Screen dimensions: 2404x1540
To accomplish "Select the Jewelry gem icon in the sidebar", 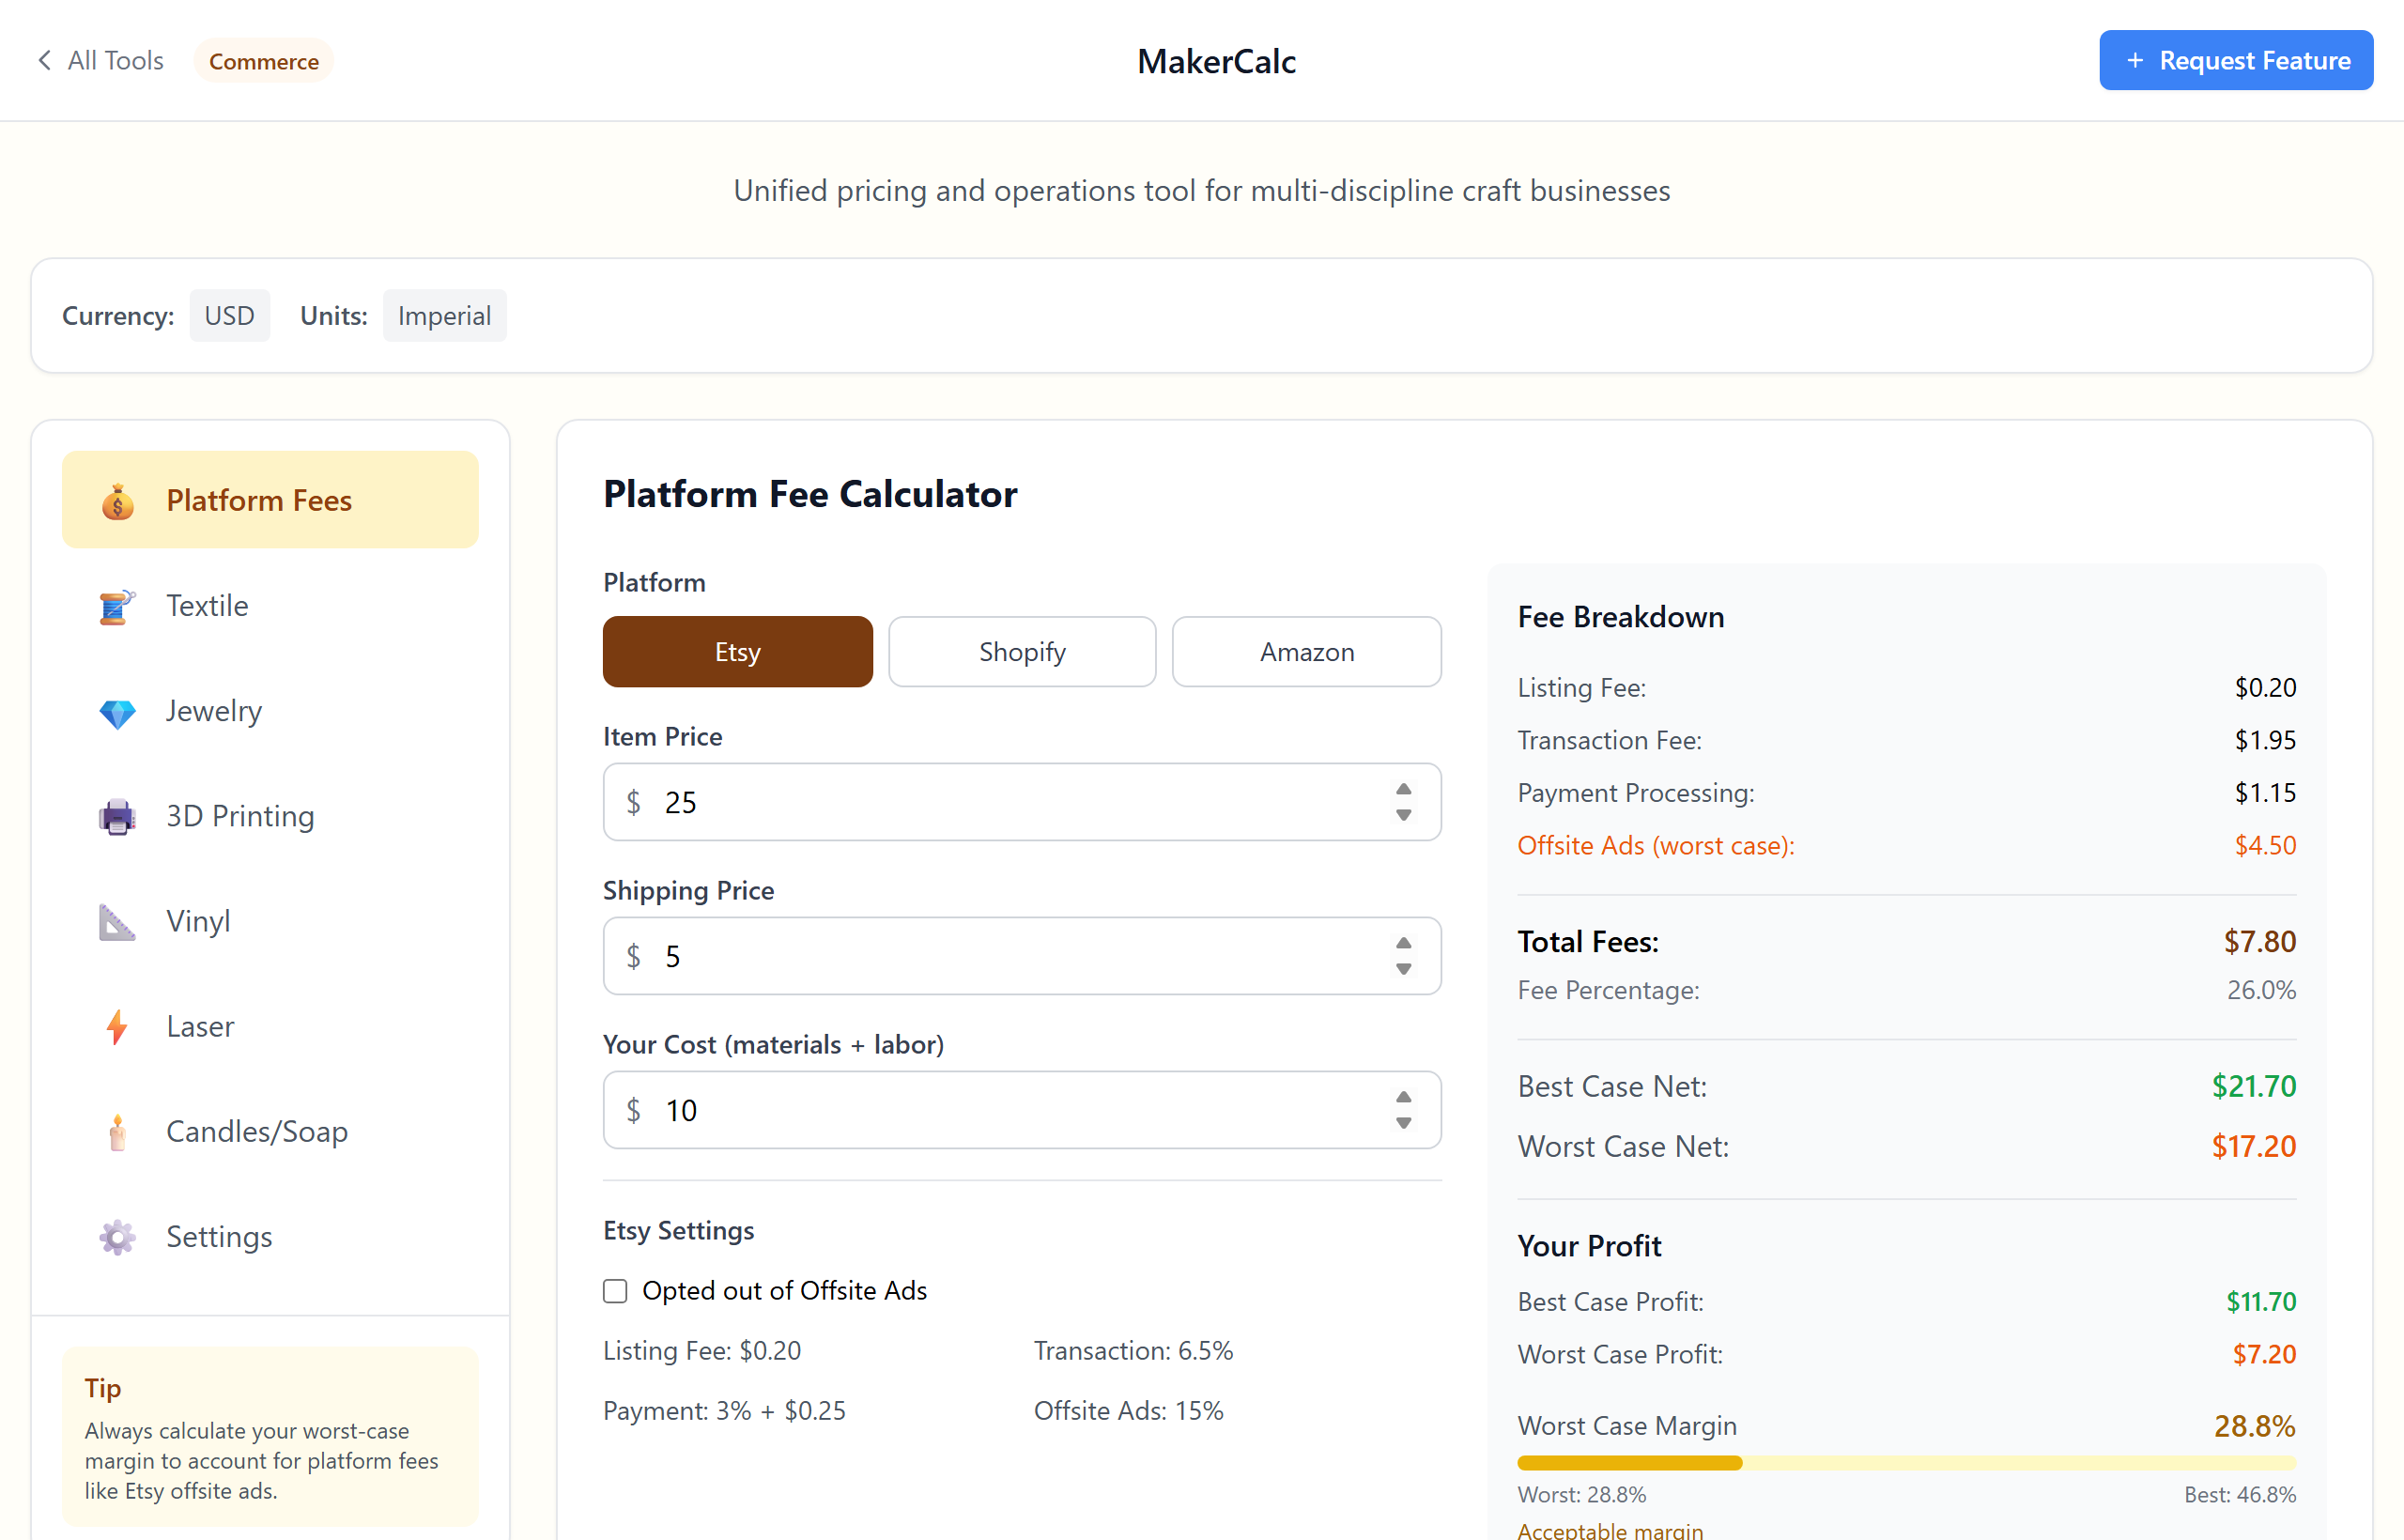I will pyautogui.click(x=117, y=712).
